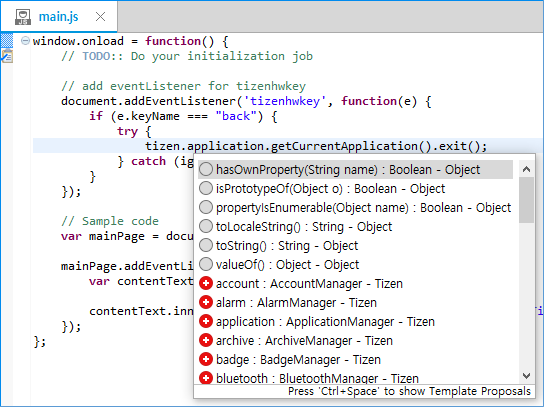Click the try keyword in code
Image resolution: width=544 pixels, height=407 pixels.
pos(127,132)
